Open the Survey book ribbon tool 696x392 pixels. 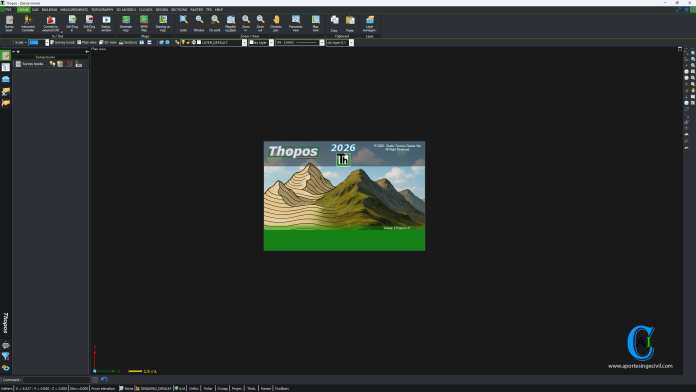pyautogui.click(x=9, y=23)
